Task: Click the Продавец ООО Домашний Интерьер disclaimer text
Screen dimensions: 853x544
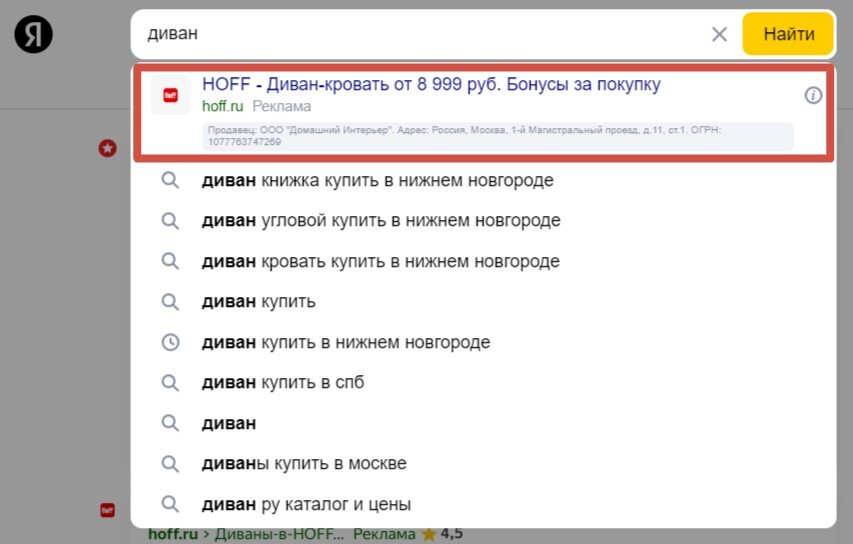Action: tap(497, 136)
